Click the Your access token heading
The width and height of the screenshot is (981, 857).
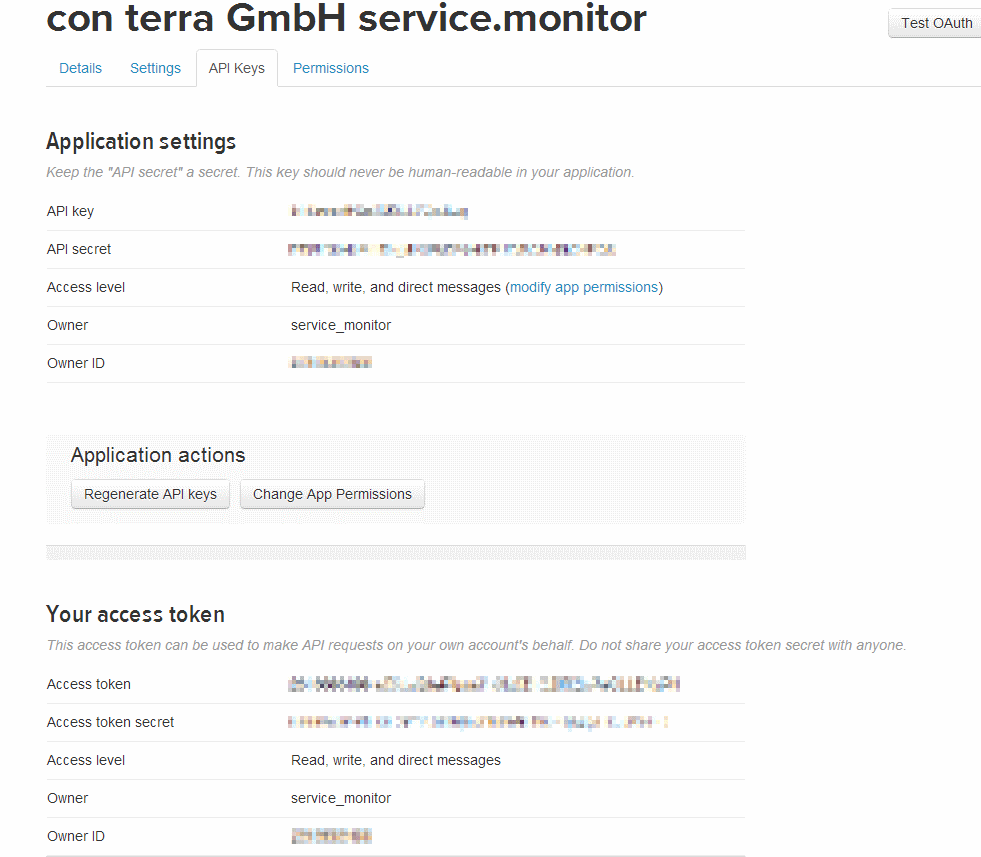[x=135, y=614]
